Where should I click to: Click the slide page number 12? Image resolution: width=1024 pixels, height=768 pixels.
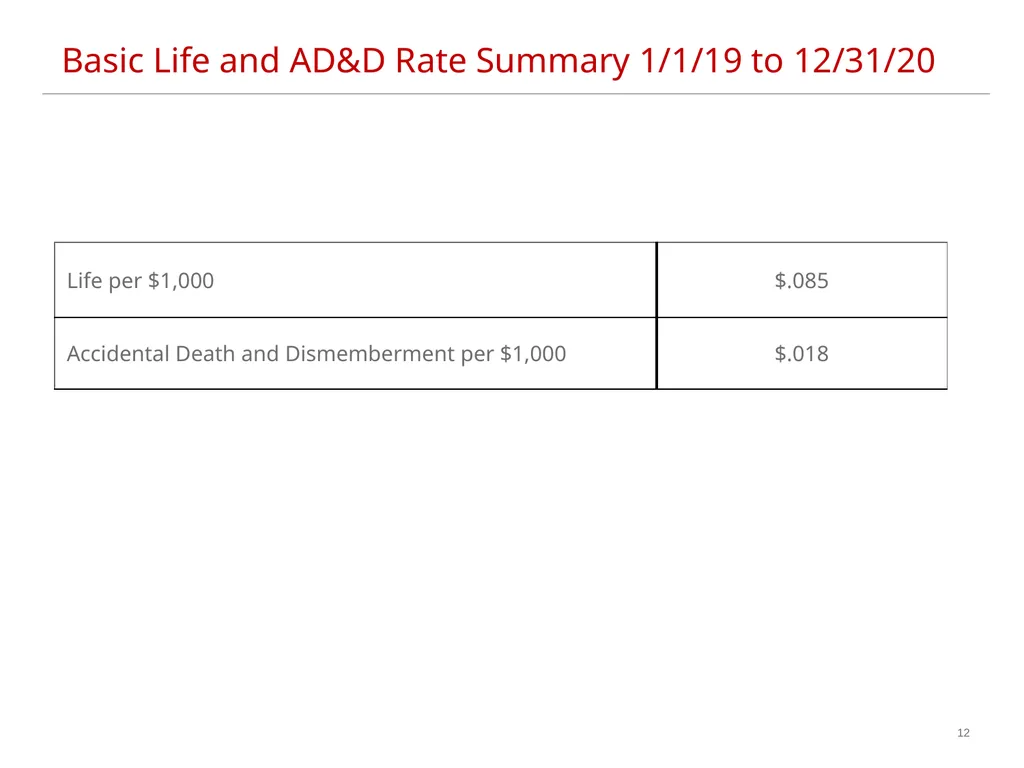point(963,733)
